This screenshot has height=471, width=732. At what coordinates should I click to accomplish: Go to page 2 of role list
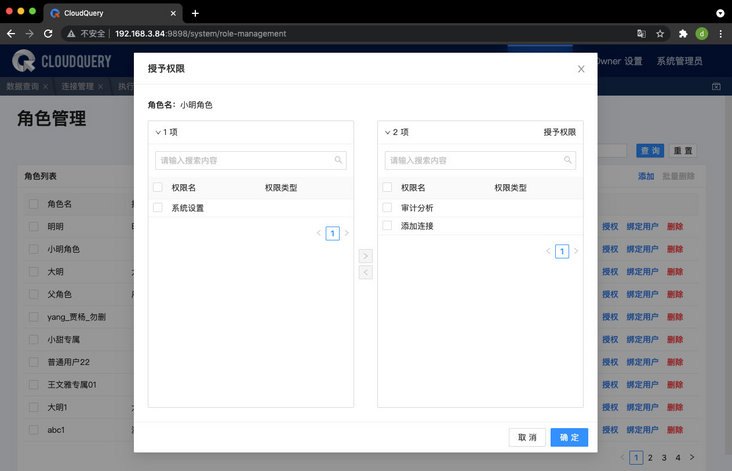650,457
